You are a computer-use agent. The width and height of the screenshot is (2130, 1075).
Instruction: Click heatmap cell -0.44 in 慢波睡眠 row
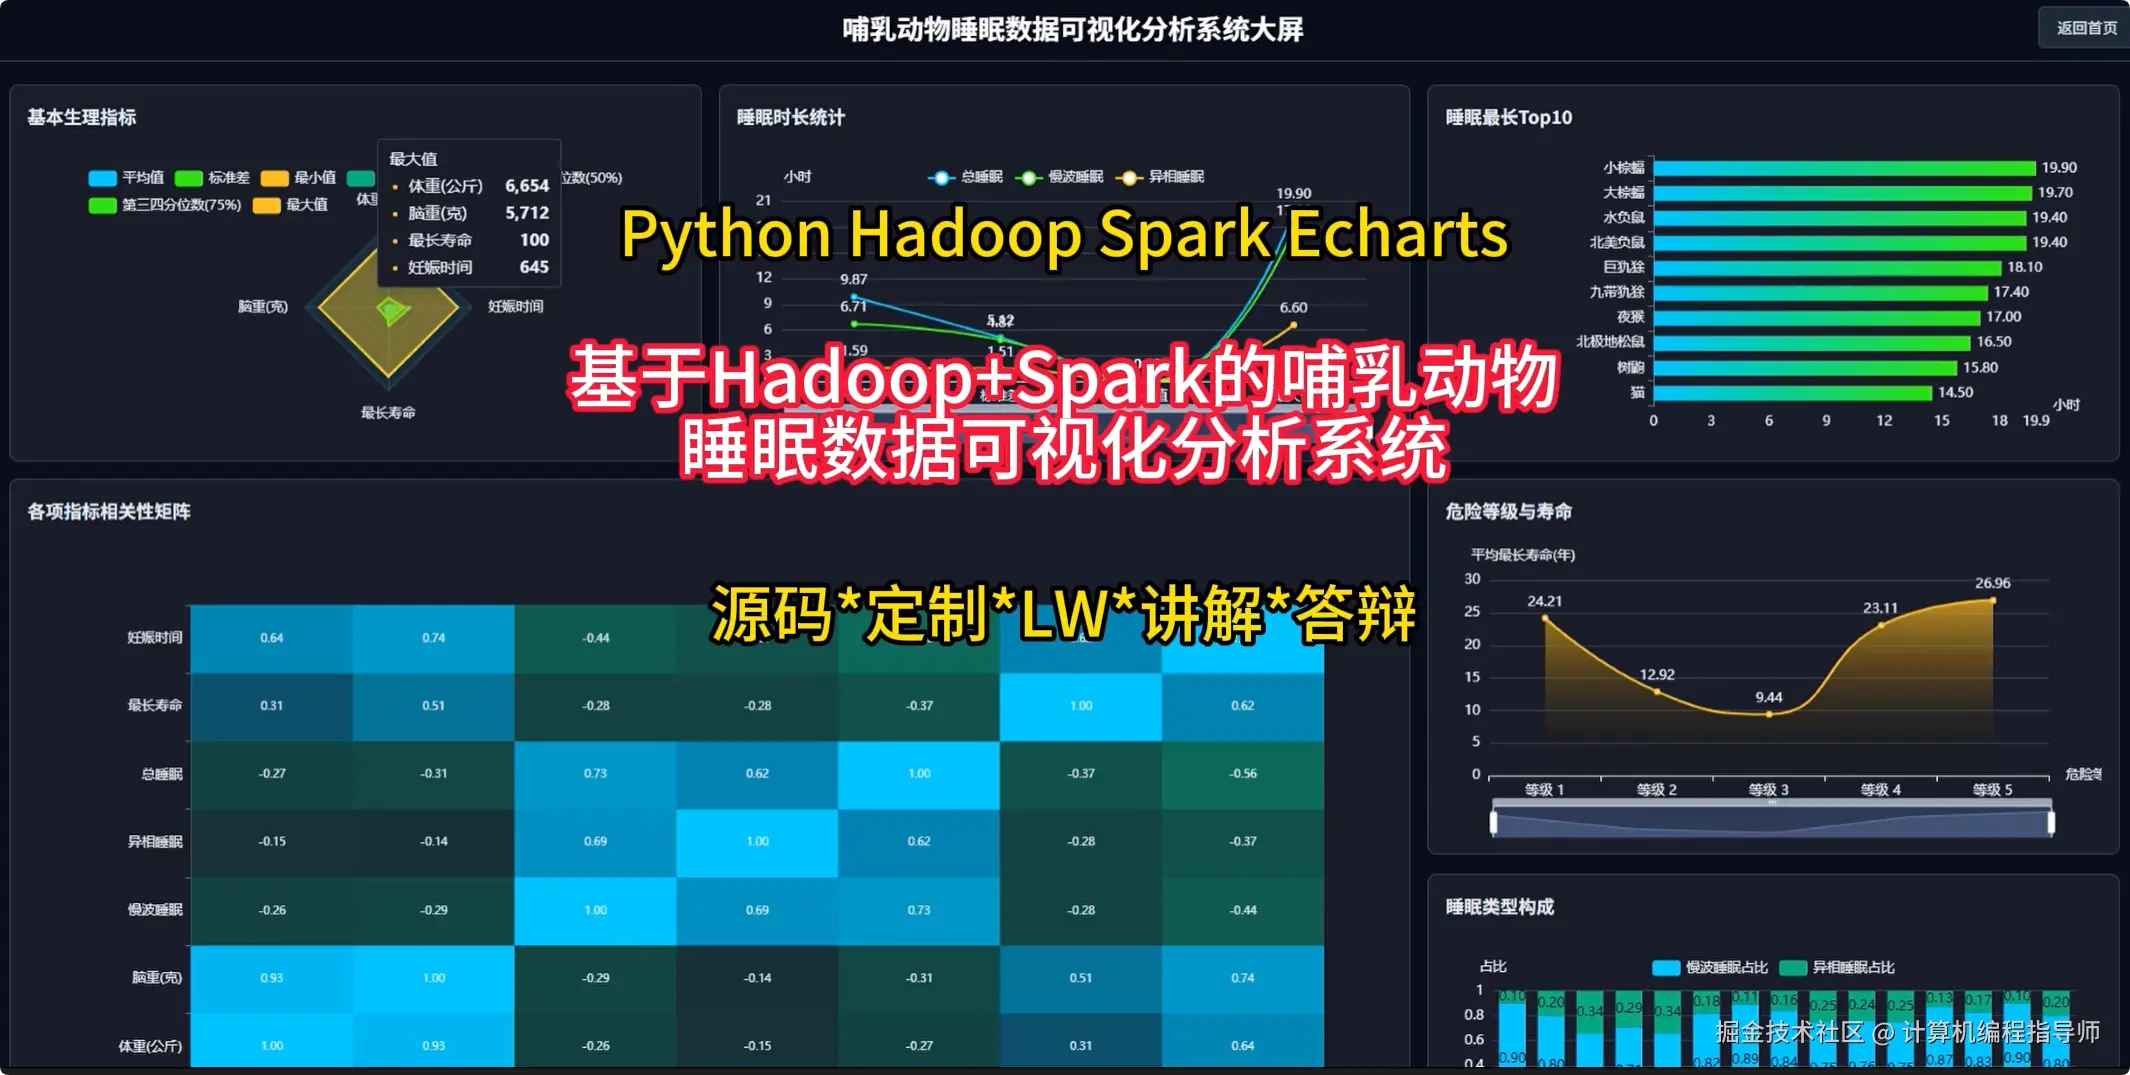tap(1243, 910)
